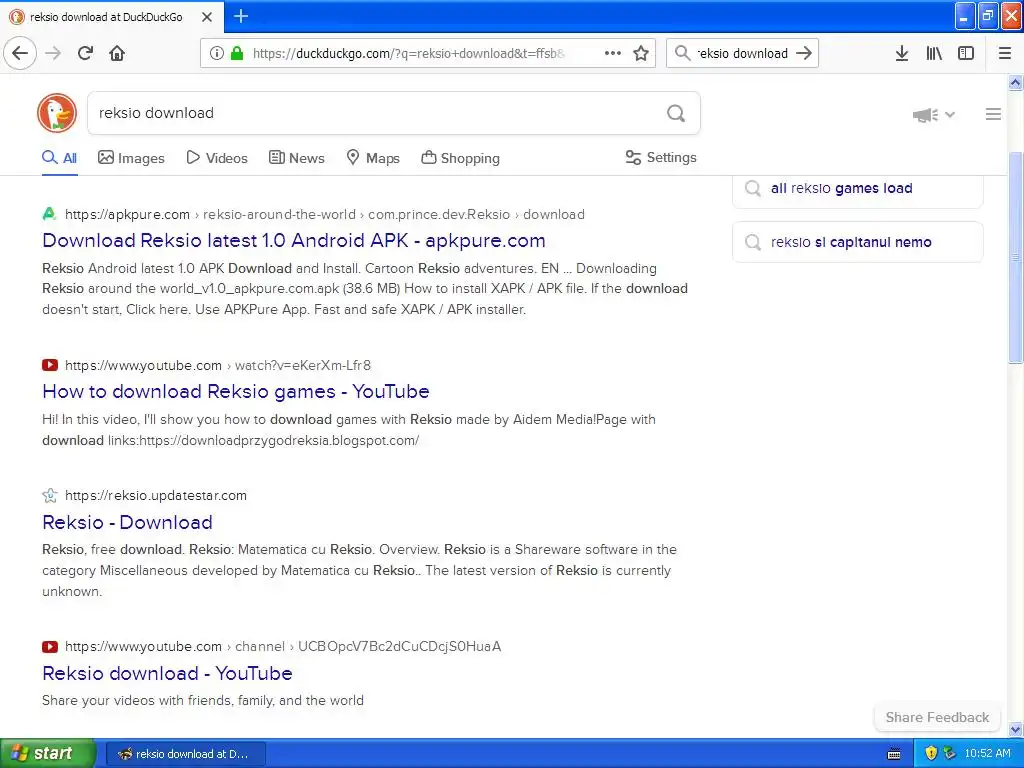The height and width of the screenshot is (768, 1024).
Task: Click the https://apkpure.com result URL
Action: [127, 214]
